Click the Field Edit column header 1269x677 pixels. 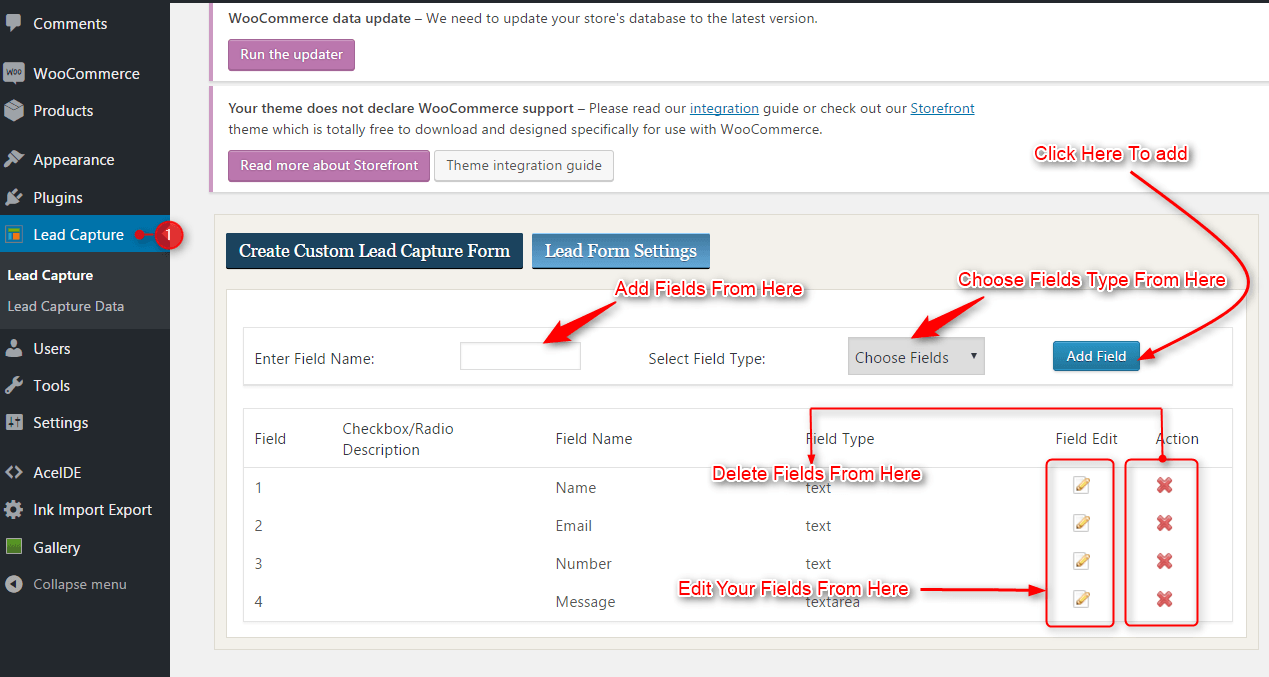tap(1087, 439)
